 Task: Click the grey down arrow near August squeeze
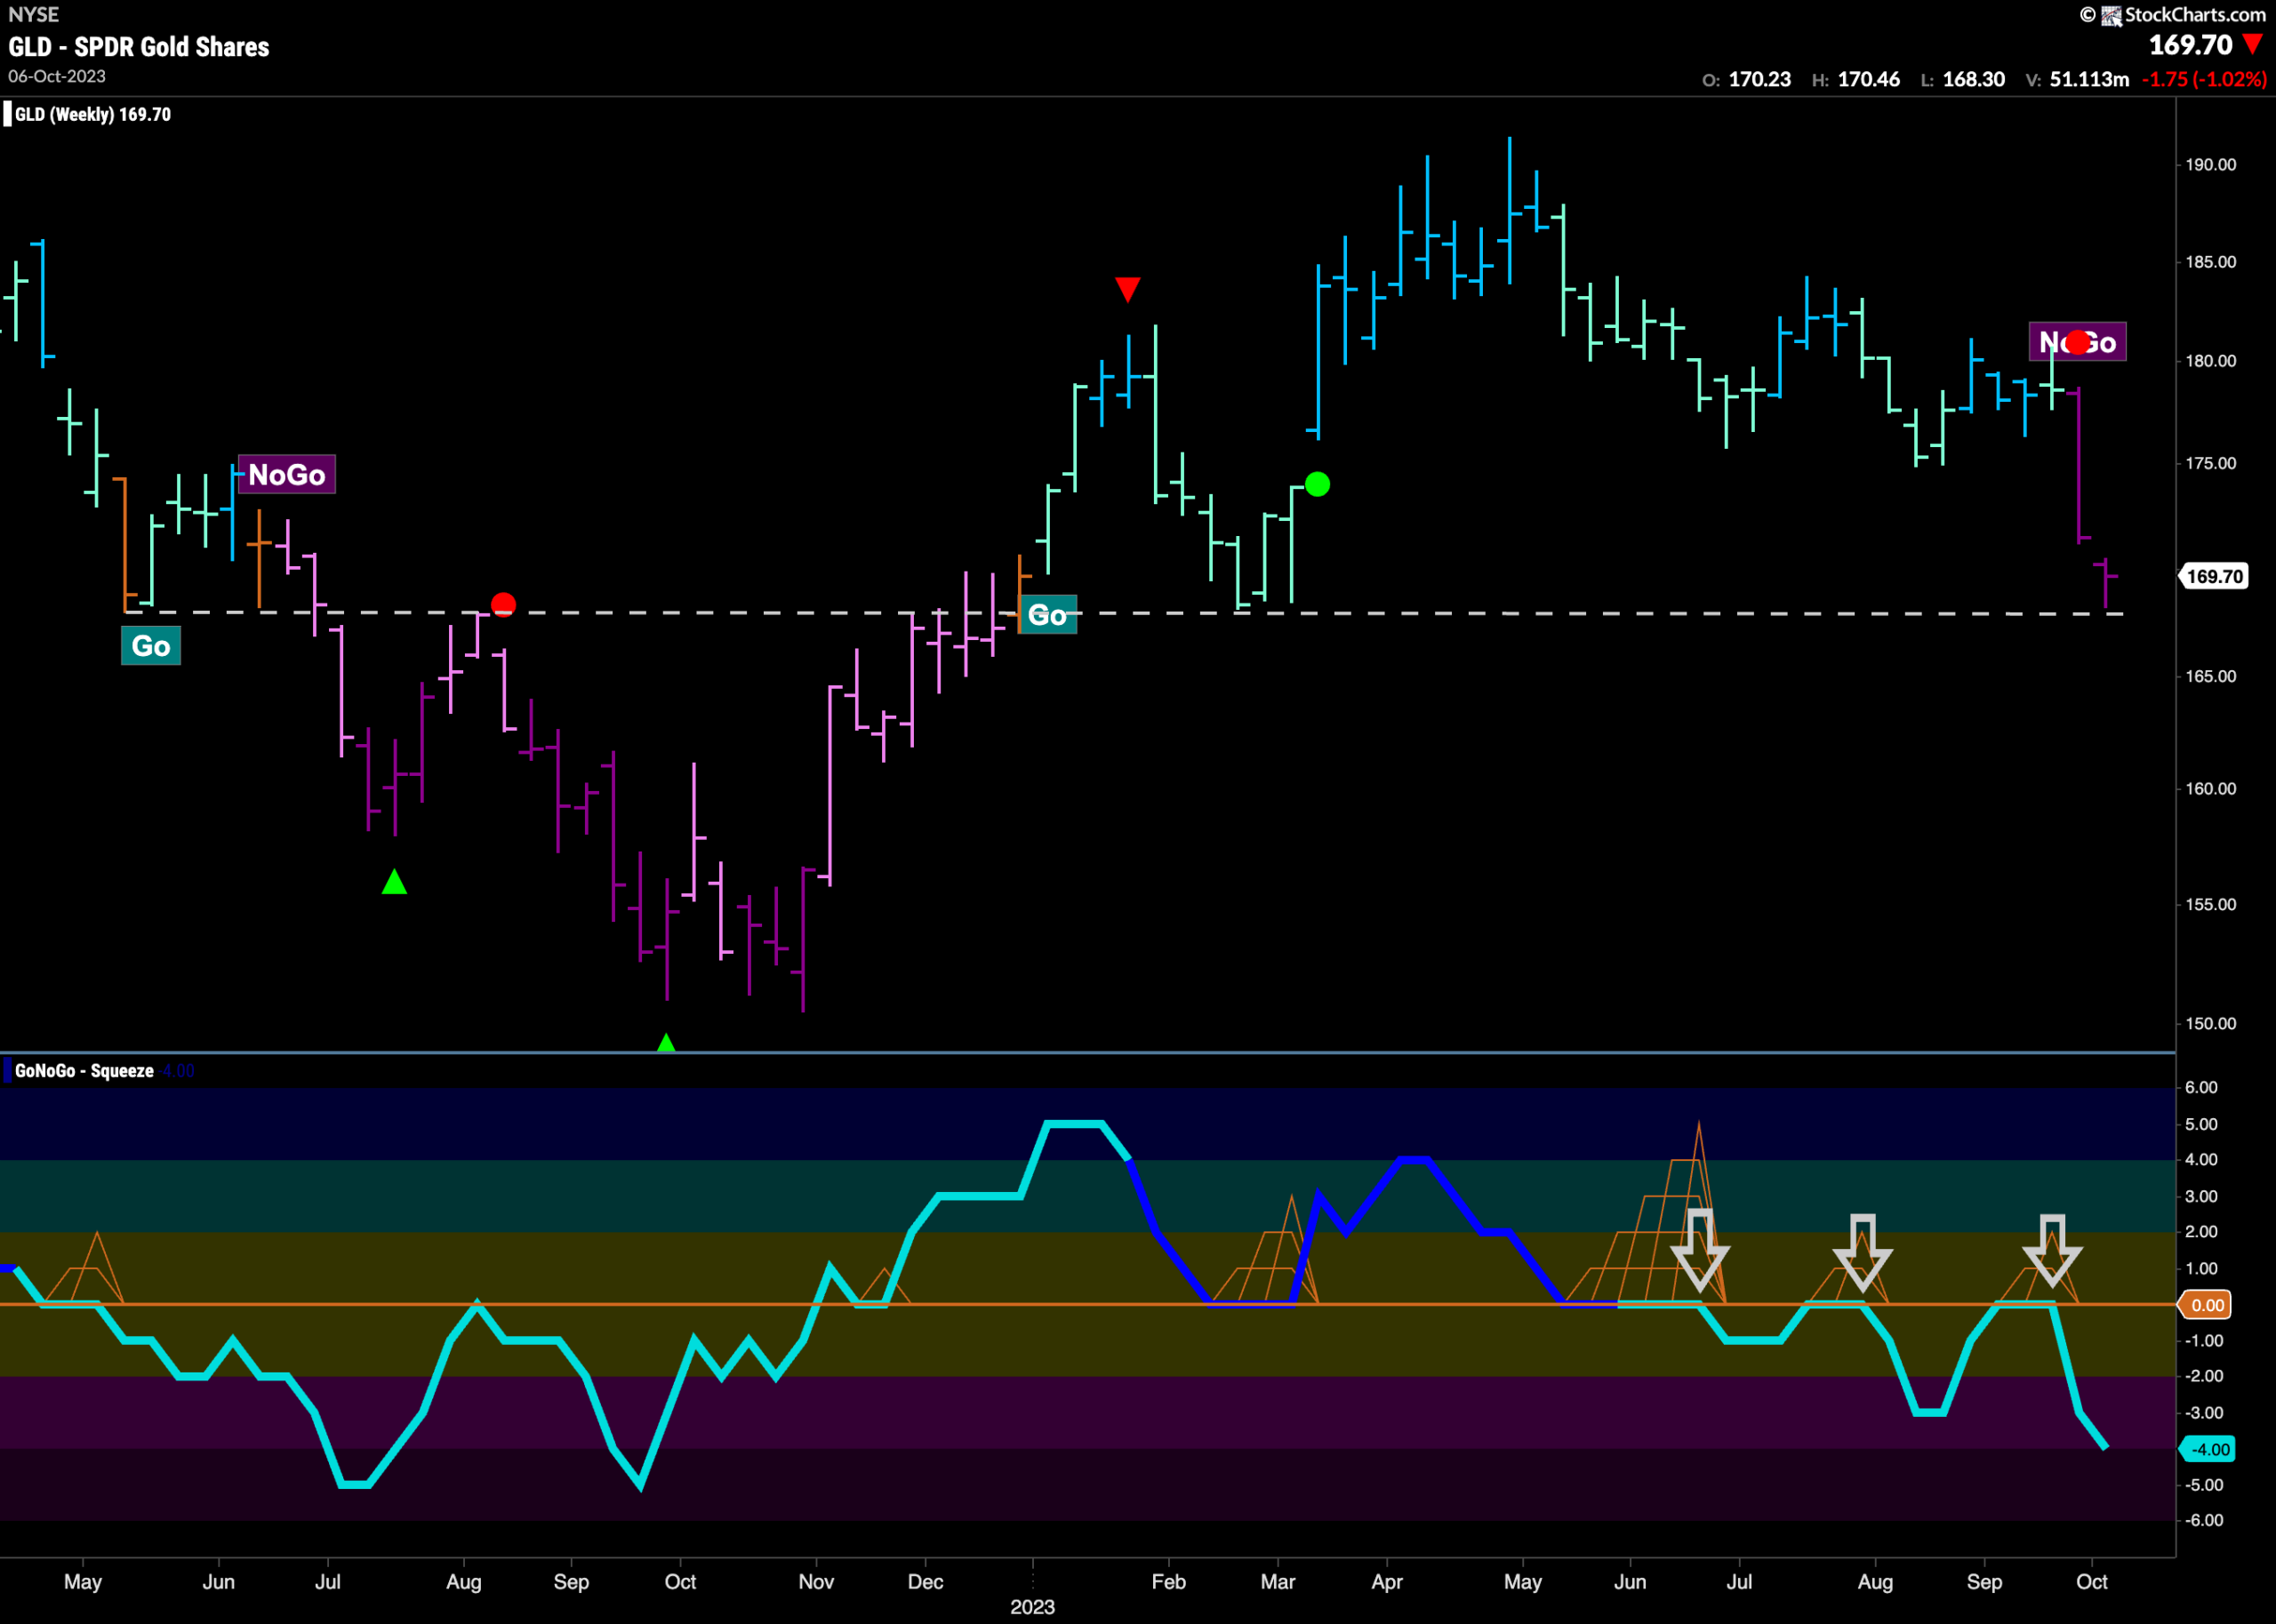1862,1252
